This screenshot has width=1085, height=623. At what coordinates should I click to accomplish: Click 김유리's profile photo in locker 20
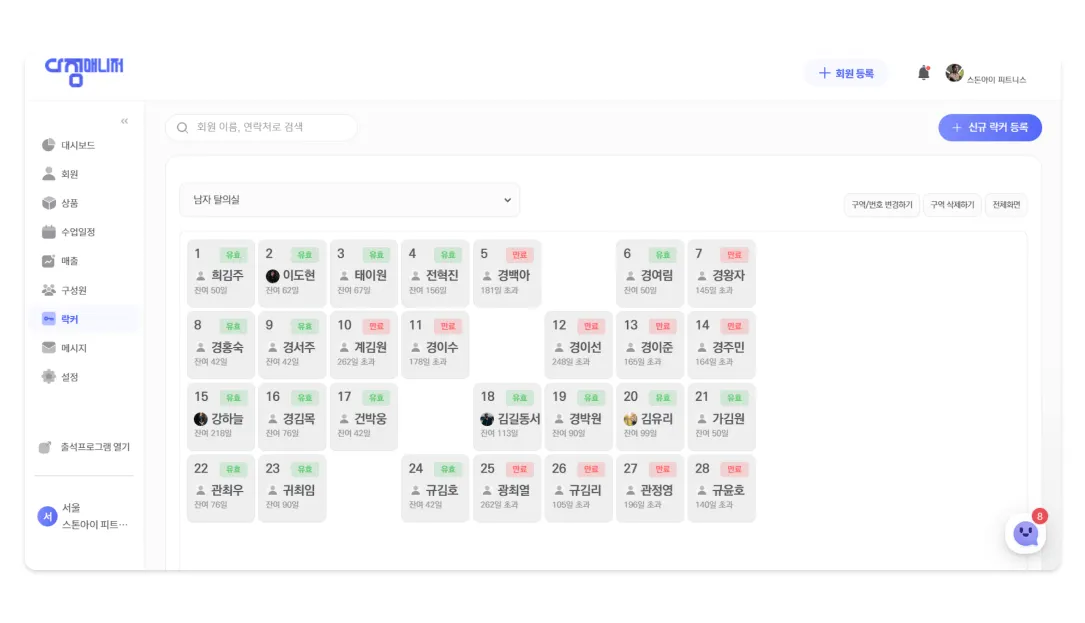click(x=630, y=419)
